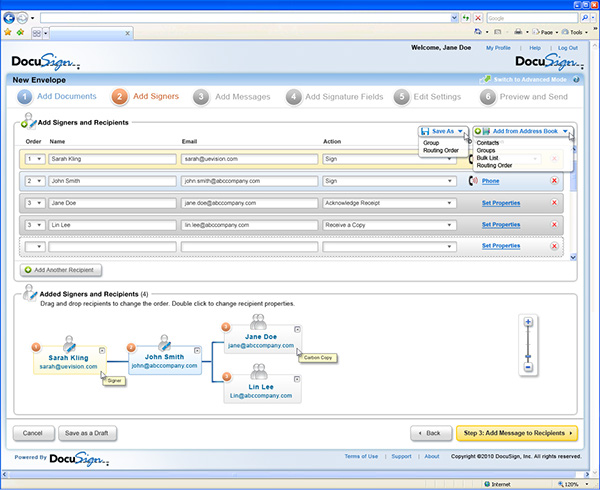Screen dimensions: 600x490
Task: Select Groups from Address Book menu
Action: [486, 150]
